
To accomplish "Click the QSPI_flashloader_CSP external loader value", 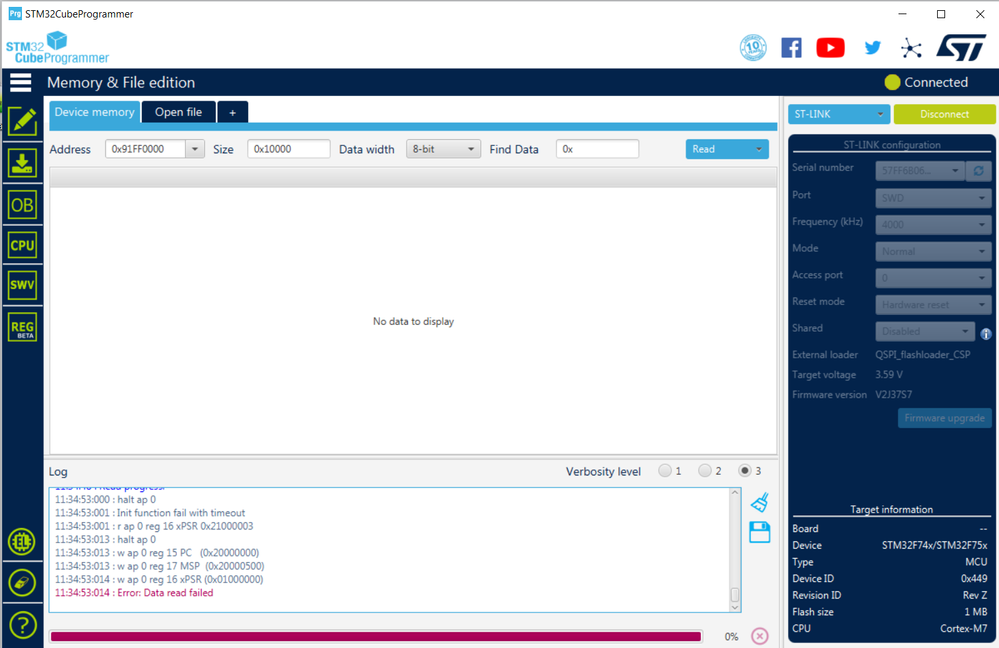I will 923,354.
